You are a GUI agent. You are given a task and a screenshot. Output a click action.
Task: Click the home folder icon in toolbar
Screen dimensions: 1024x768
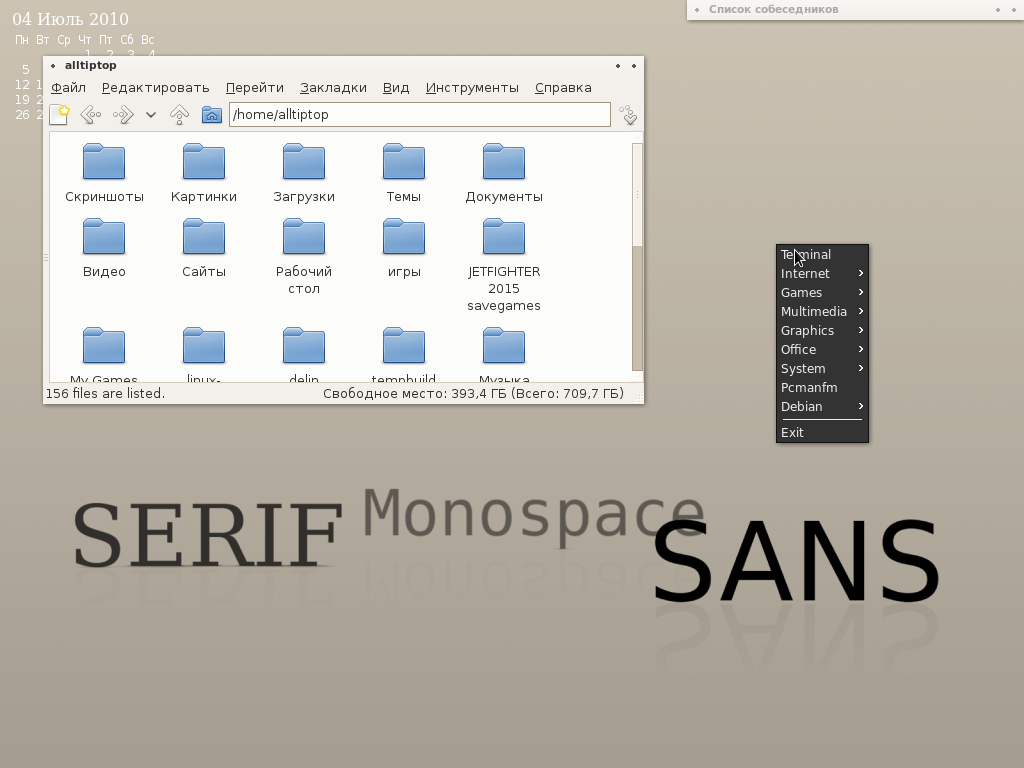click(x=212, y=115)
